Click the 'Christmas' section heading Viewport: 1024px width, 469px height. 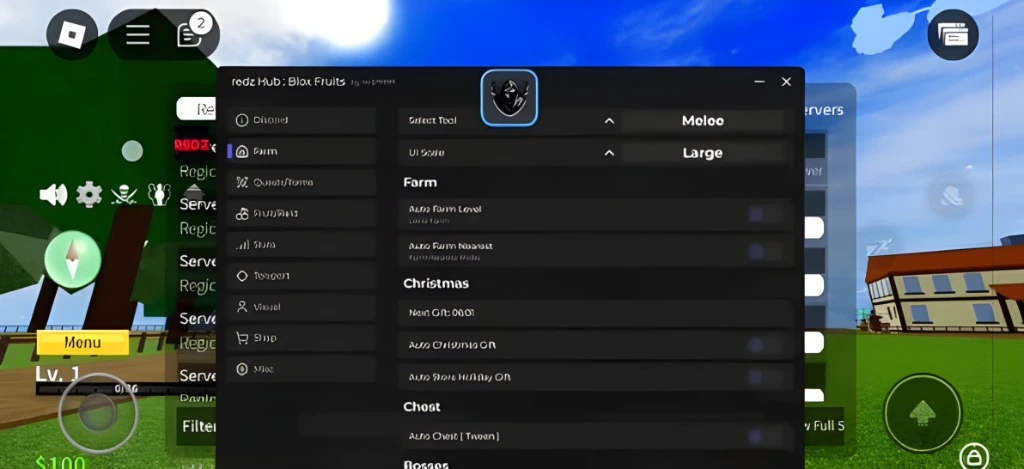[x=436, y=283]
